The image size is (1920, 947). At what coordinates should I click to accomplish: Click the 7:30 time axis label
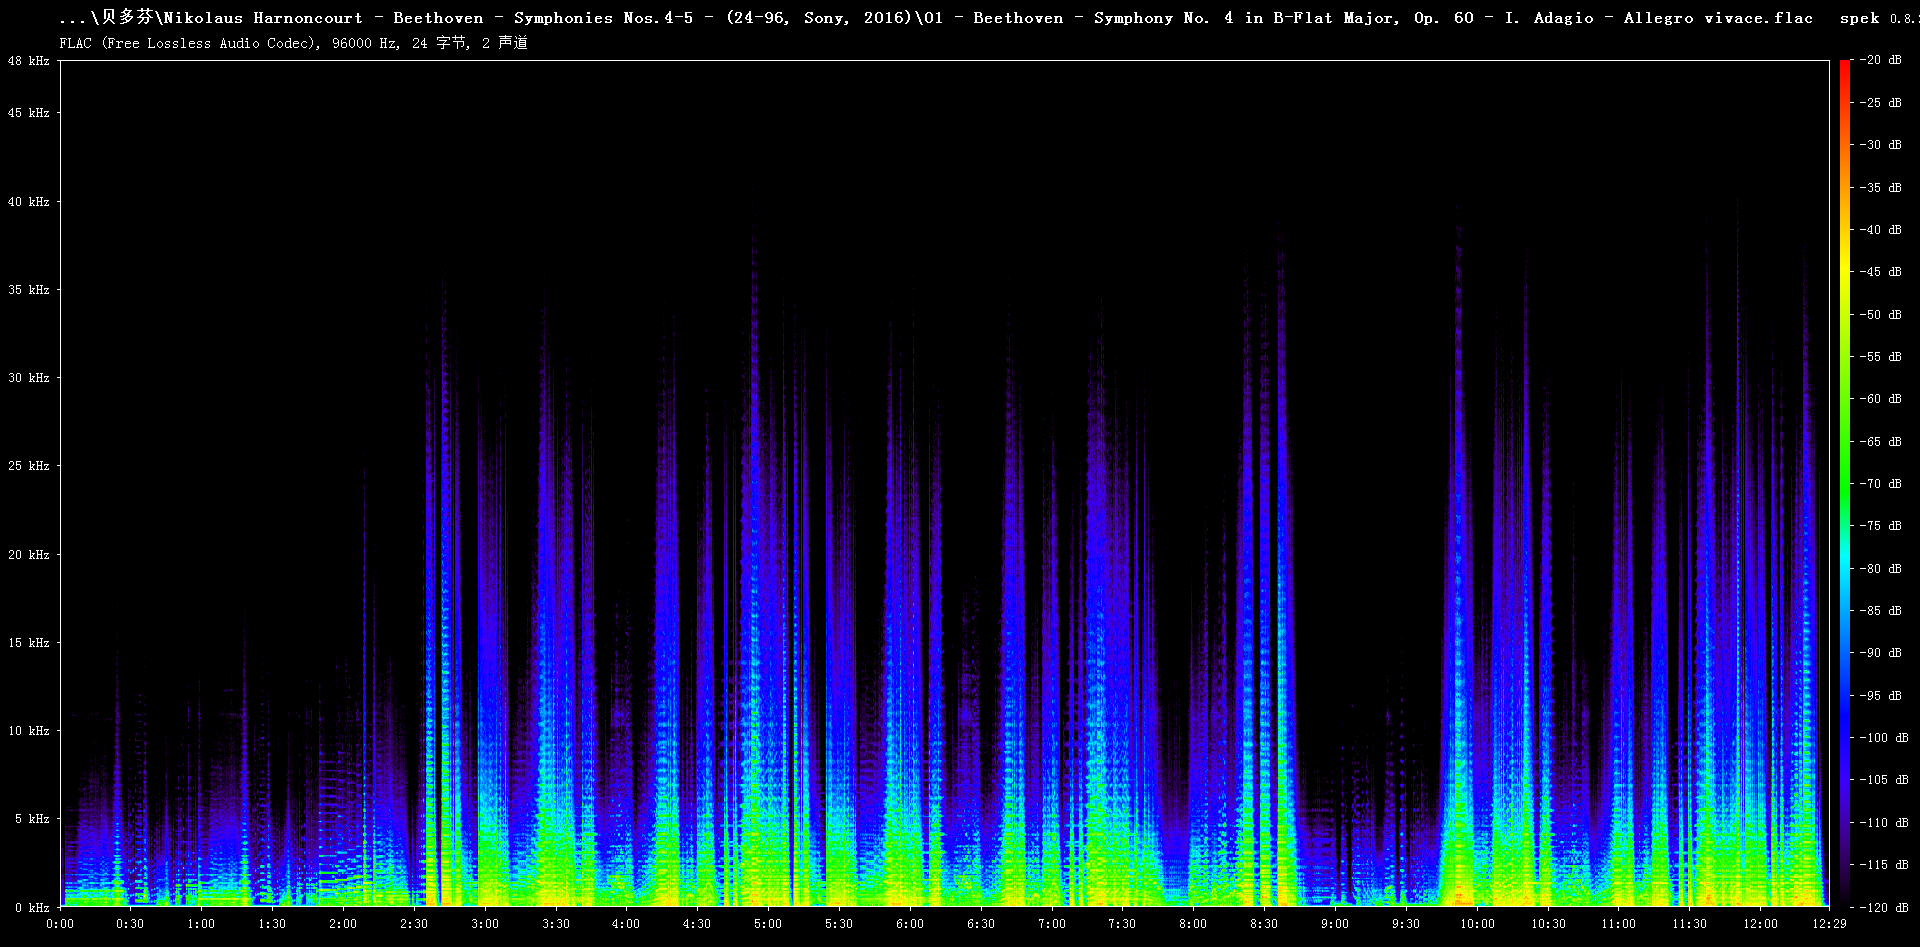(x=1122, y=924)
